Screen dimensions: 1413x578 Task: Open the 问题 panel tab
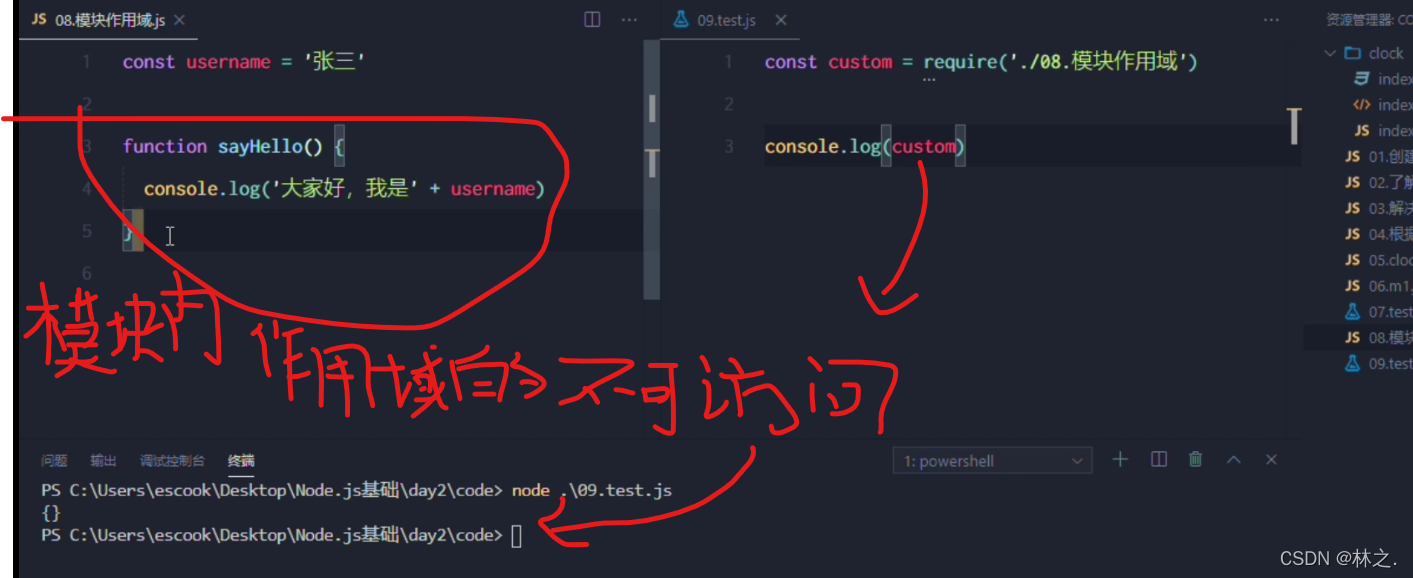[x=54, y=461]
